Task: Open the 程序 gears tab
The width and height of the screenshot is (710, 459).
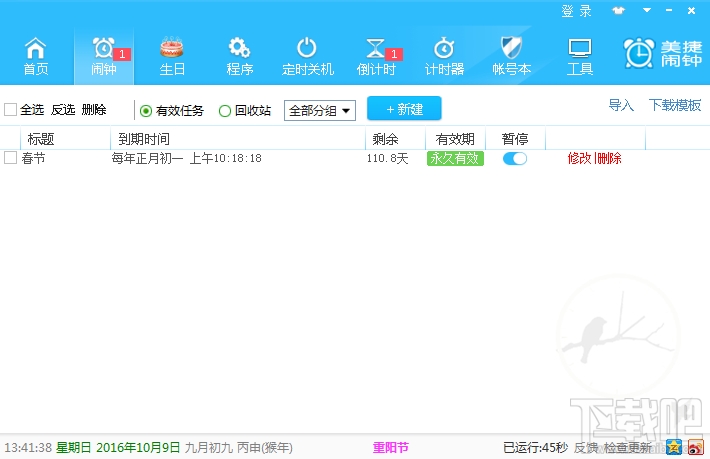Action: pos(240,56)
